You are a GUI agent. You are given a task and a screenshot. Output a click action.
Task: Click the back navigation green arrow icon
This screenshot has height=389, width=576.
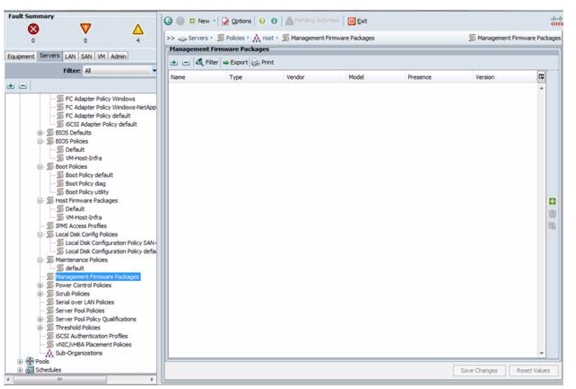click(168, 21)
